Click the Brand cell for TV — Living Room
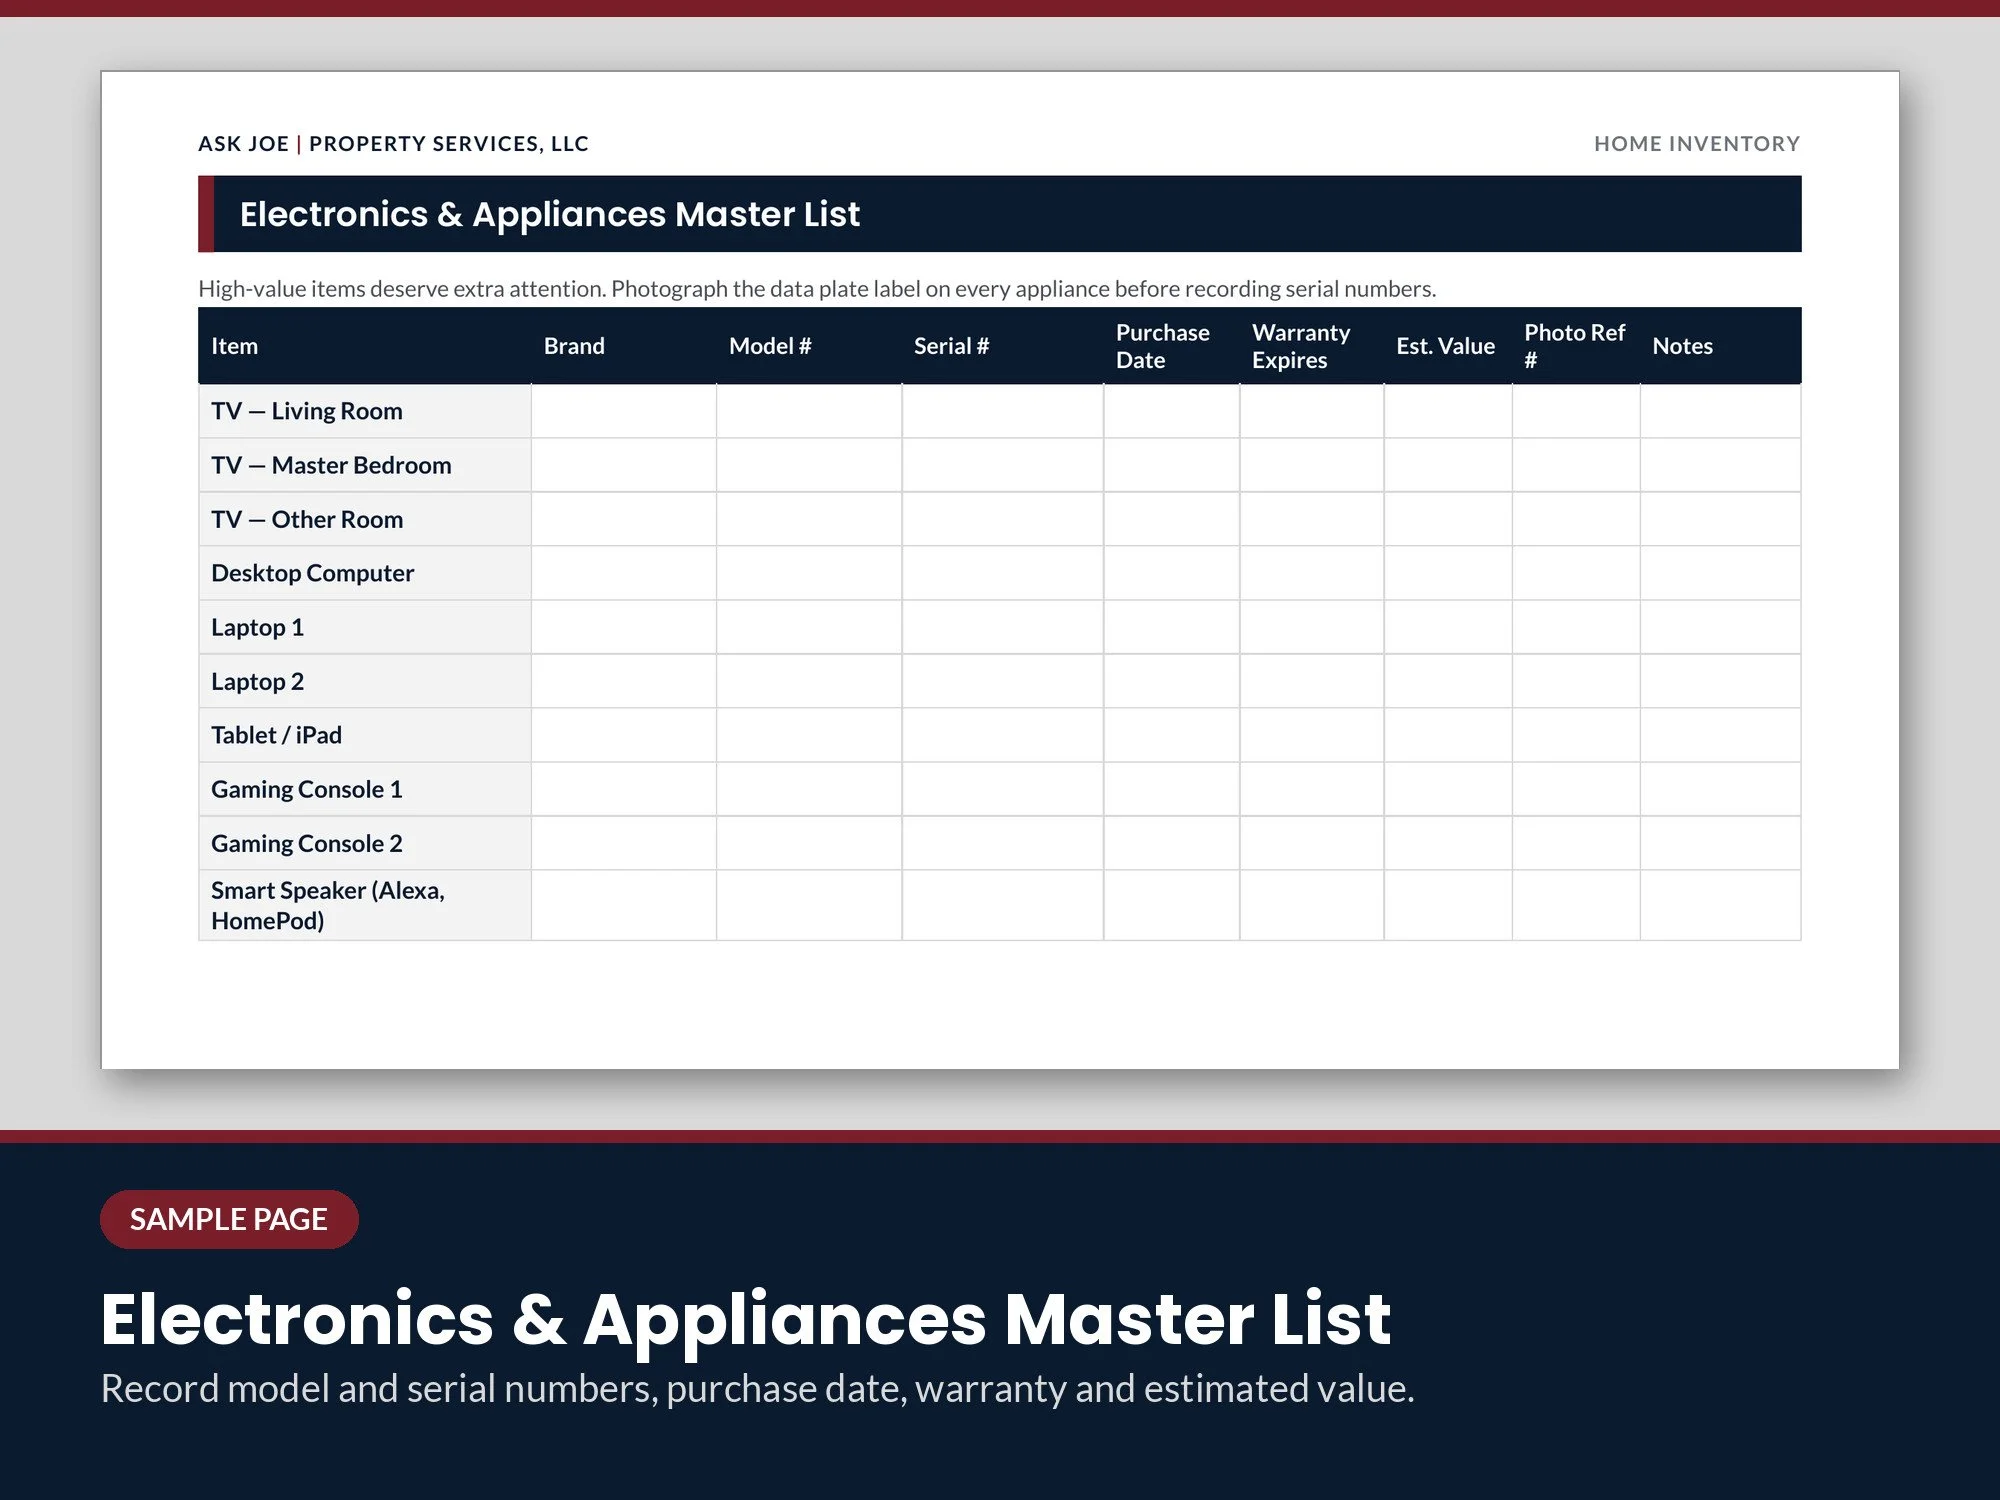The width and height of the screenshot is (2000, 1500). pos(624,411)
